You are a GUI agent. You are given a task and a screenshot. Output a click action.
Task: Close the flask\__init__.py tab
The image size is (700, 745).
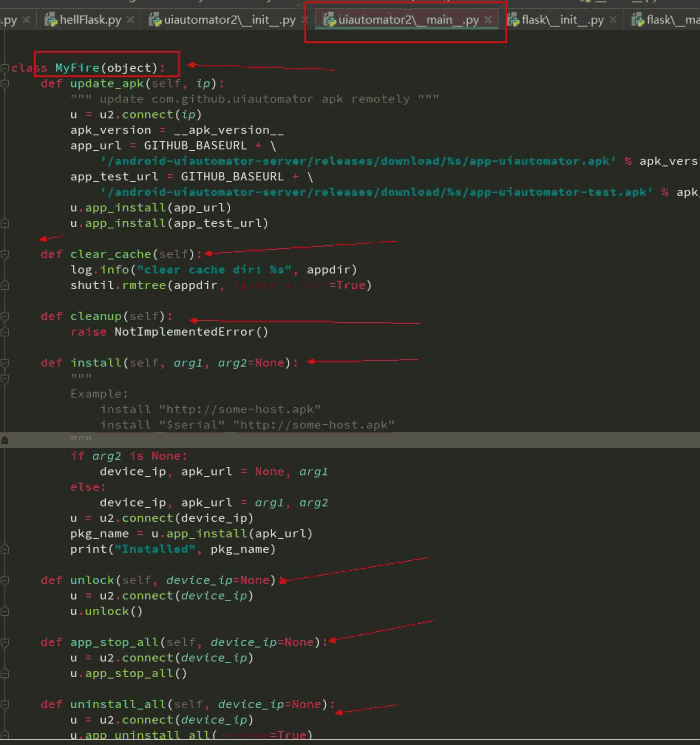(613, 20)
